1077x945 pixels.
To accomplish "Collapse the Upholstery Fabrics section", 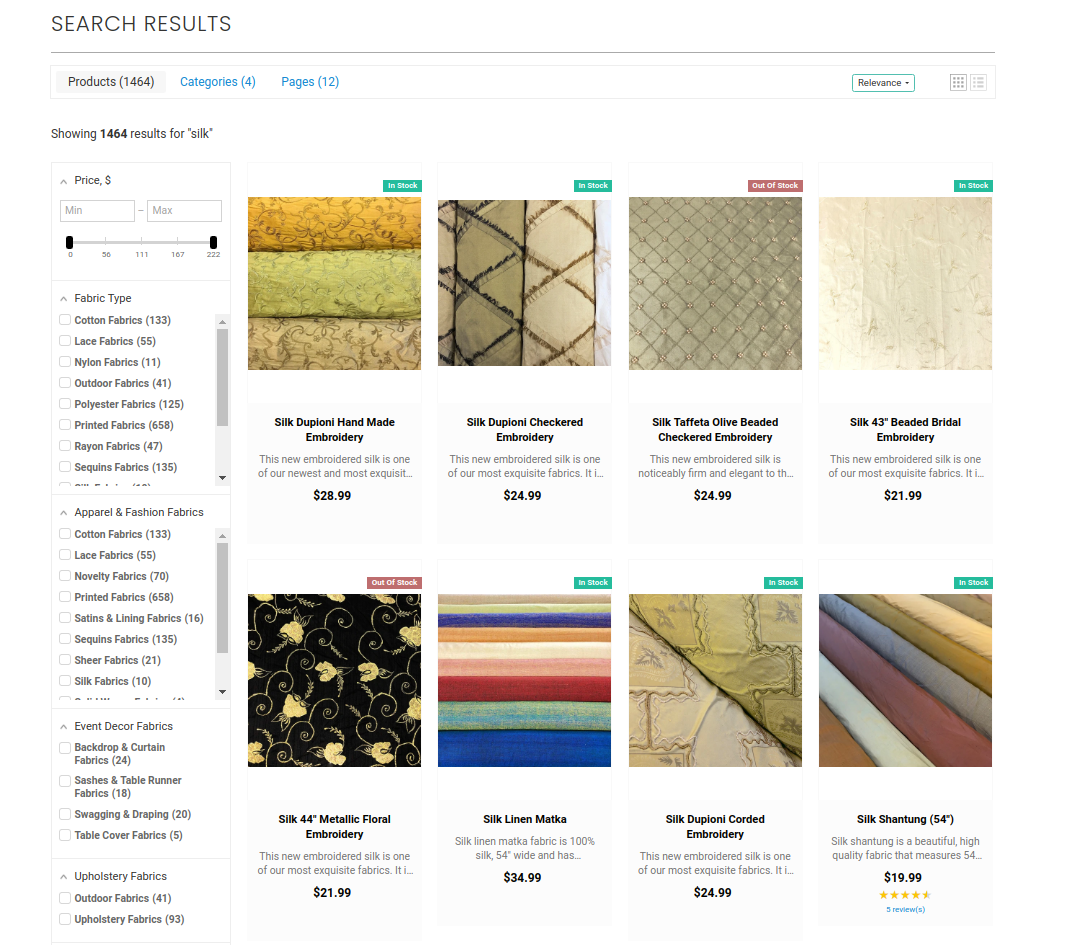I will [x=66, y=876].
